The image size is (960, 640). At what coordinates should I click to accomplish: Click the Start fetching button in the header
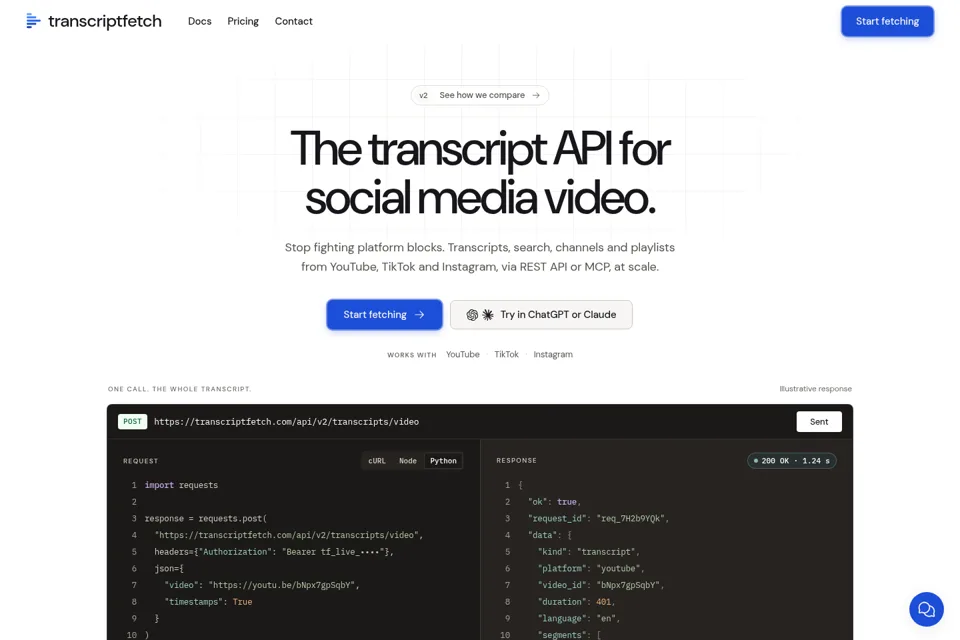pyautogui.click(x=887, y=21)
